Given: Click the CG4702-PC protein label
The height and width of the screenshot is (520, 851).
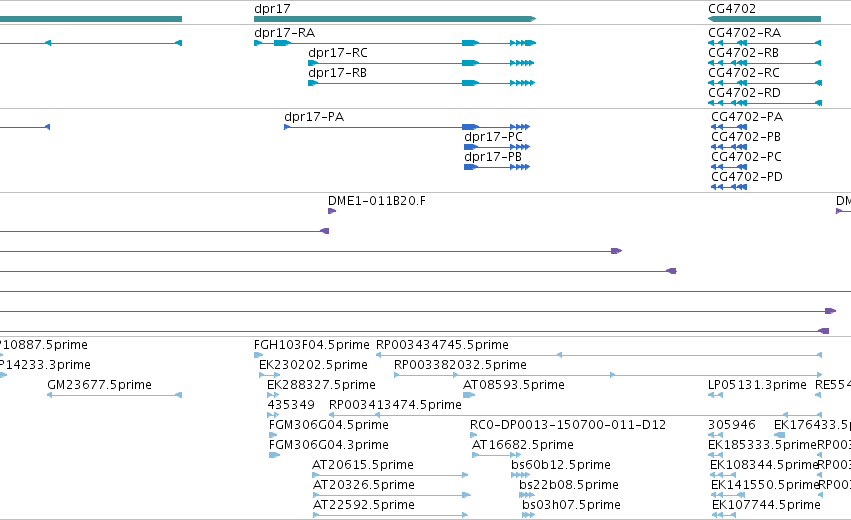Looking at the screenshot, I should 746,157.
